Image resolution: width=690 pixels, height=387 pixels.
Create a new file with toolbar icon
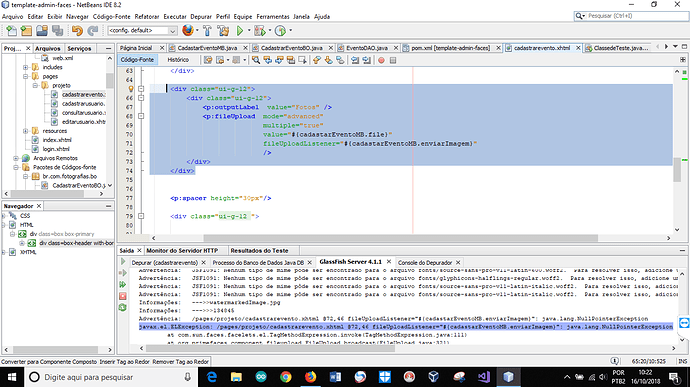pos(11,30)
